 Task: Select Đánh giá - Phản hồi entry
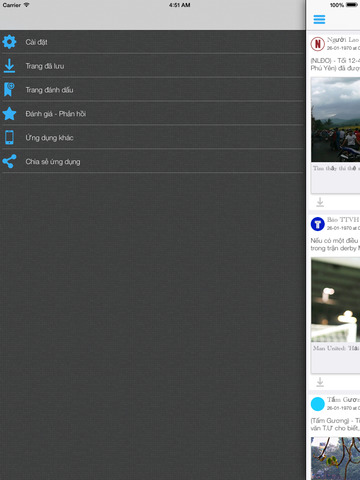coord(153,114)
